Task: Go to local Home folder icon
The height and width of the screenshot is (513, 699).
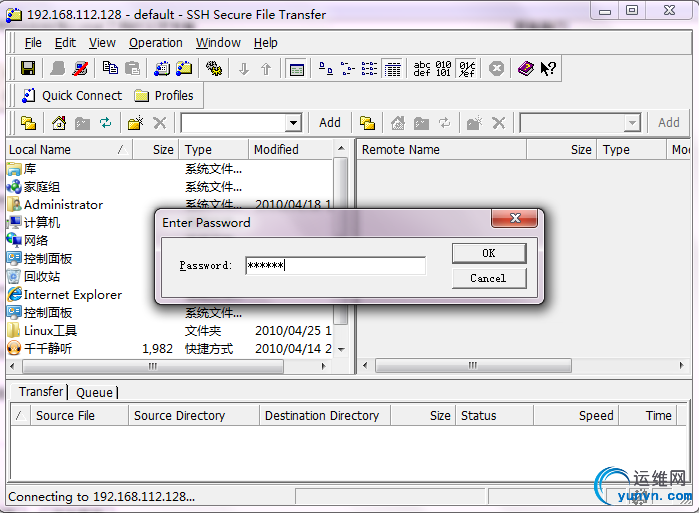Action: [x=59, y=123]
